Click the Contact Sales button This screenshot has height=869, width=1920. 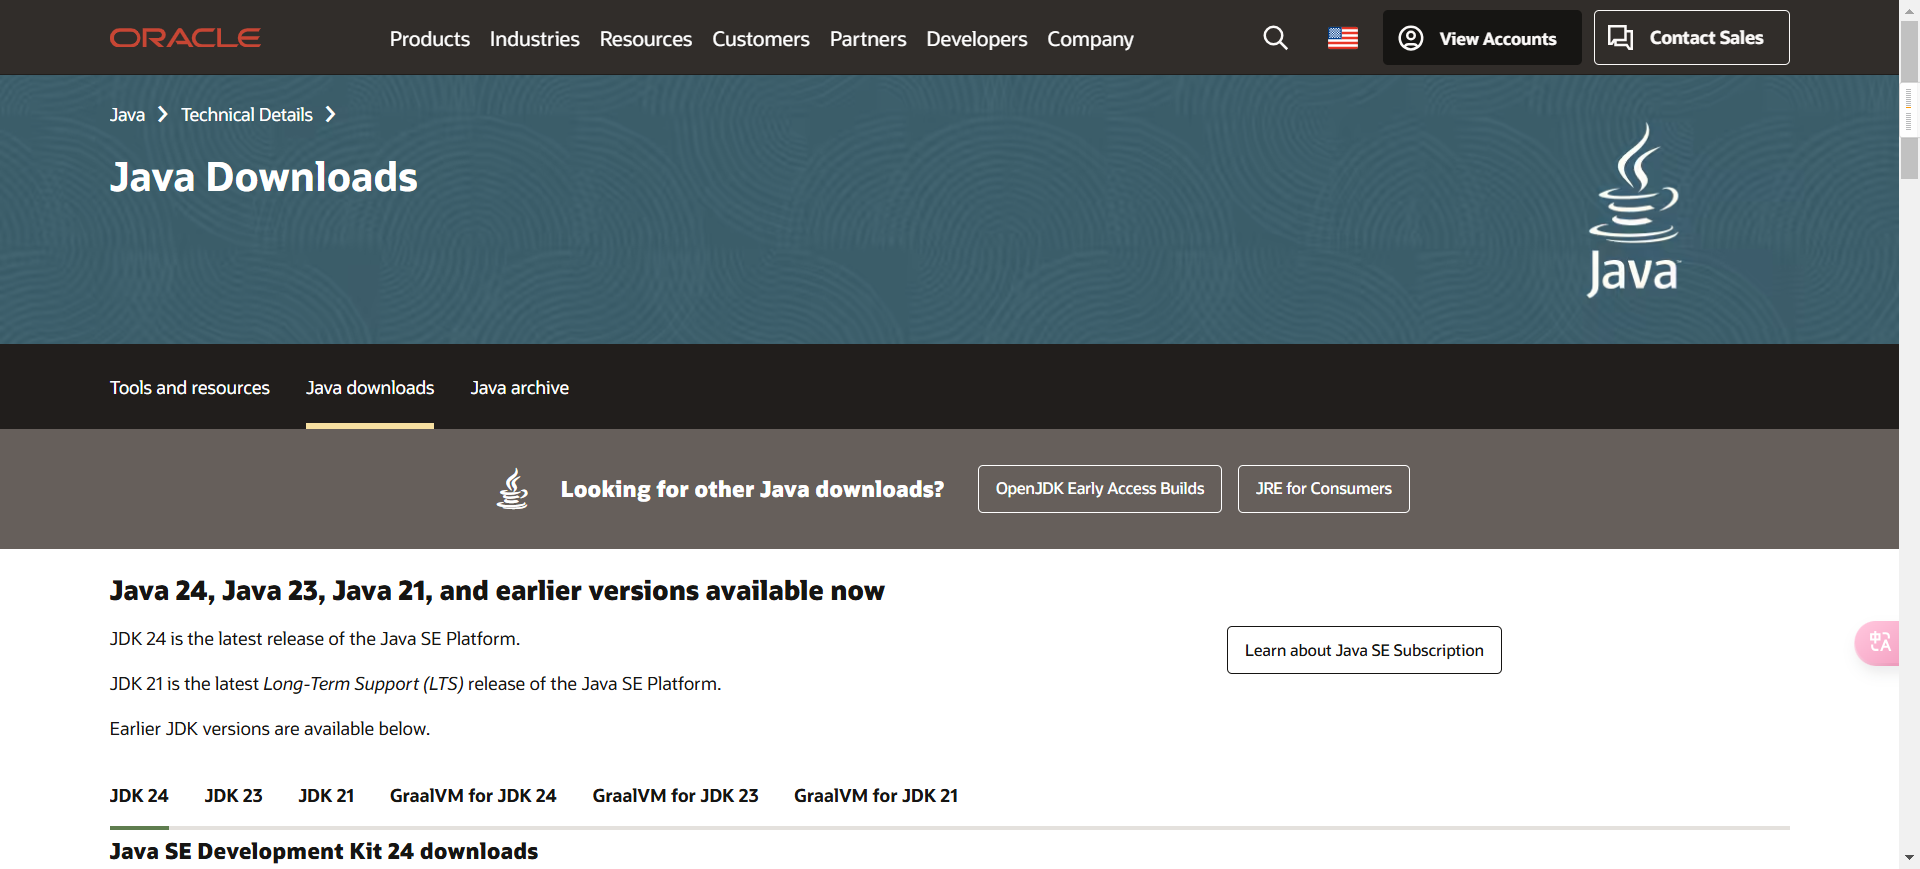point(1692,38)
